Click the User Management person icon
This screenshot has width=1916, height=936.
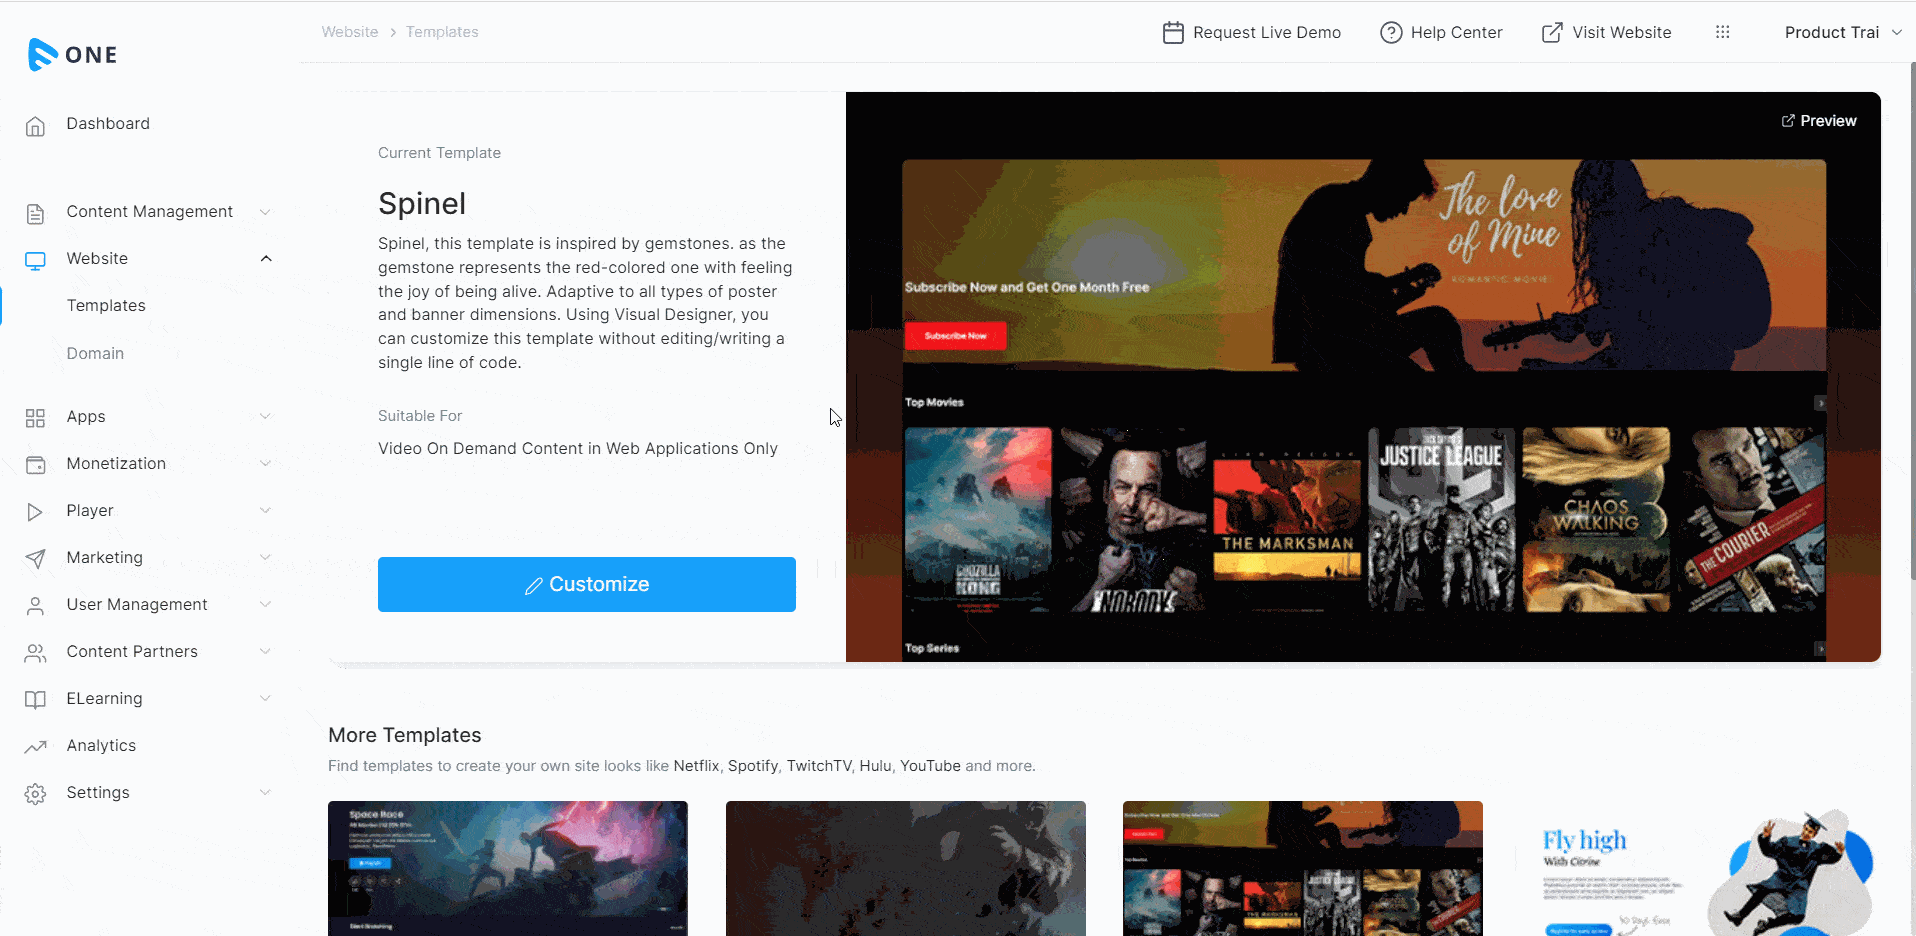(x=35, y=606)
